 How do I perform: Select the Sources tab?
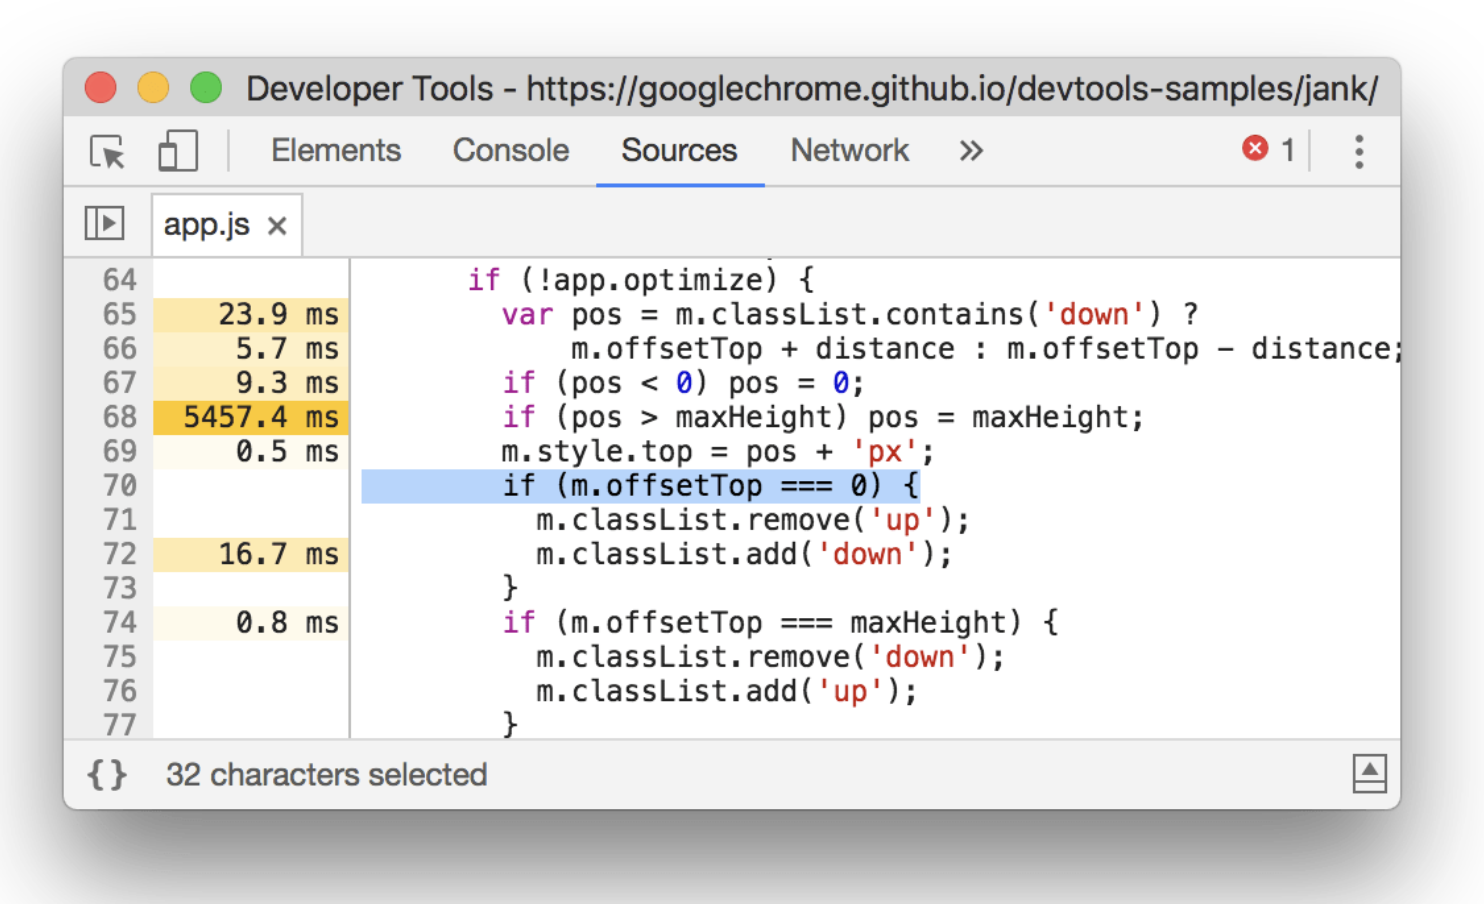[x=679, y=150]
